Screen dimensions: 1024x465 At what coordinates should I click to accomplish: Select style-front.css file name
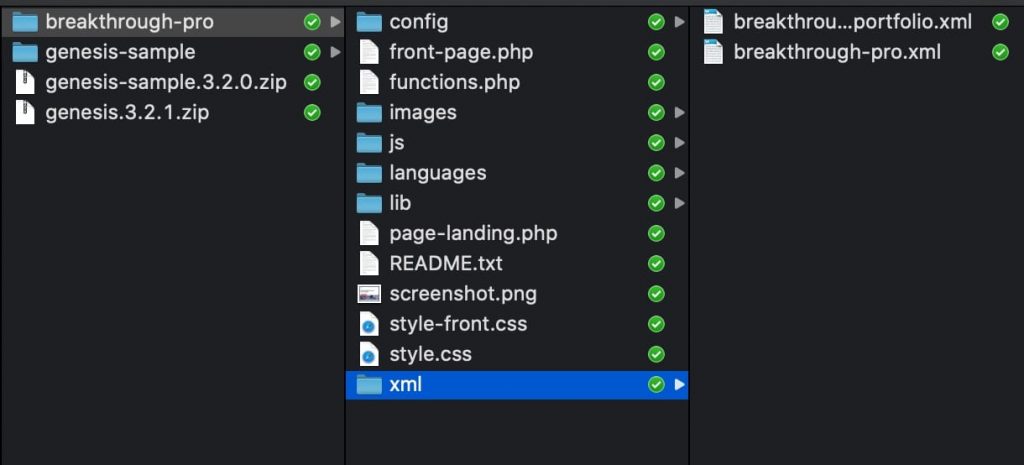click(x=458, y=324)
